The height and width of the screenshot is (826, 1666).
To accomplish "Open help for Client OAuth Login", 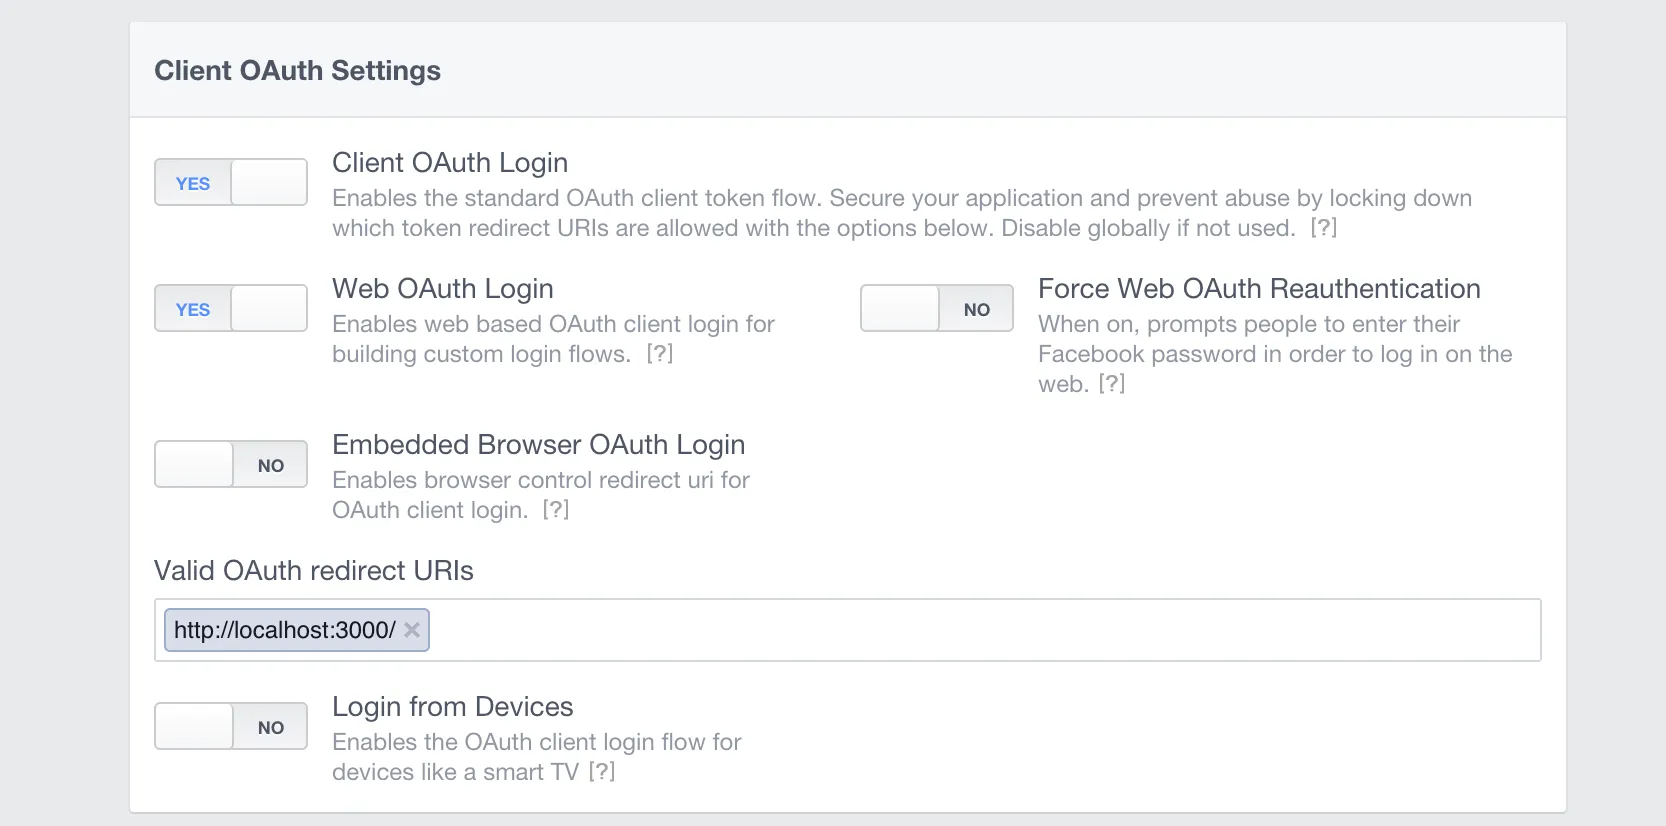I will pyautogui.click(x=1323, y=228).
